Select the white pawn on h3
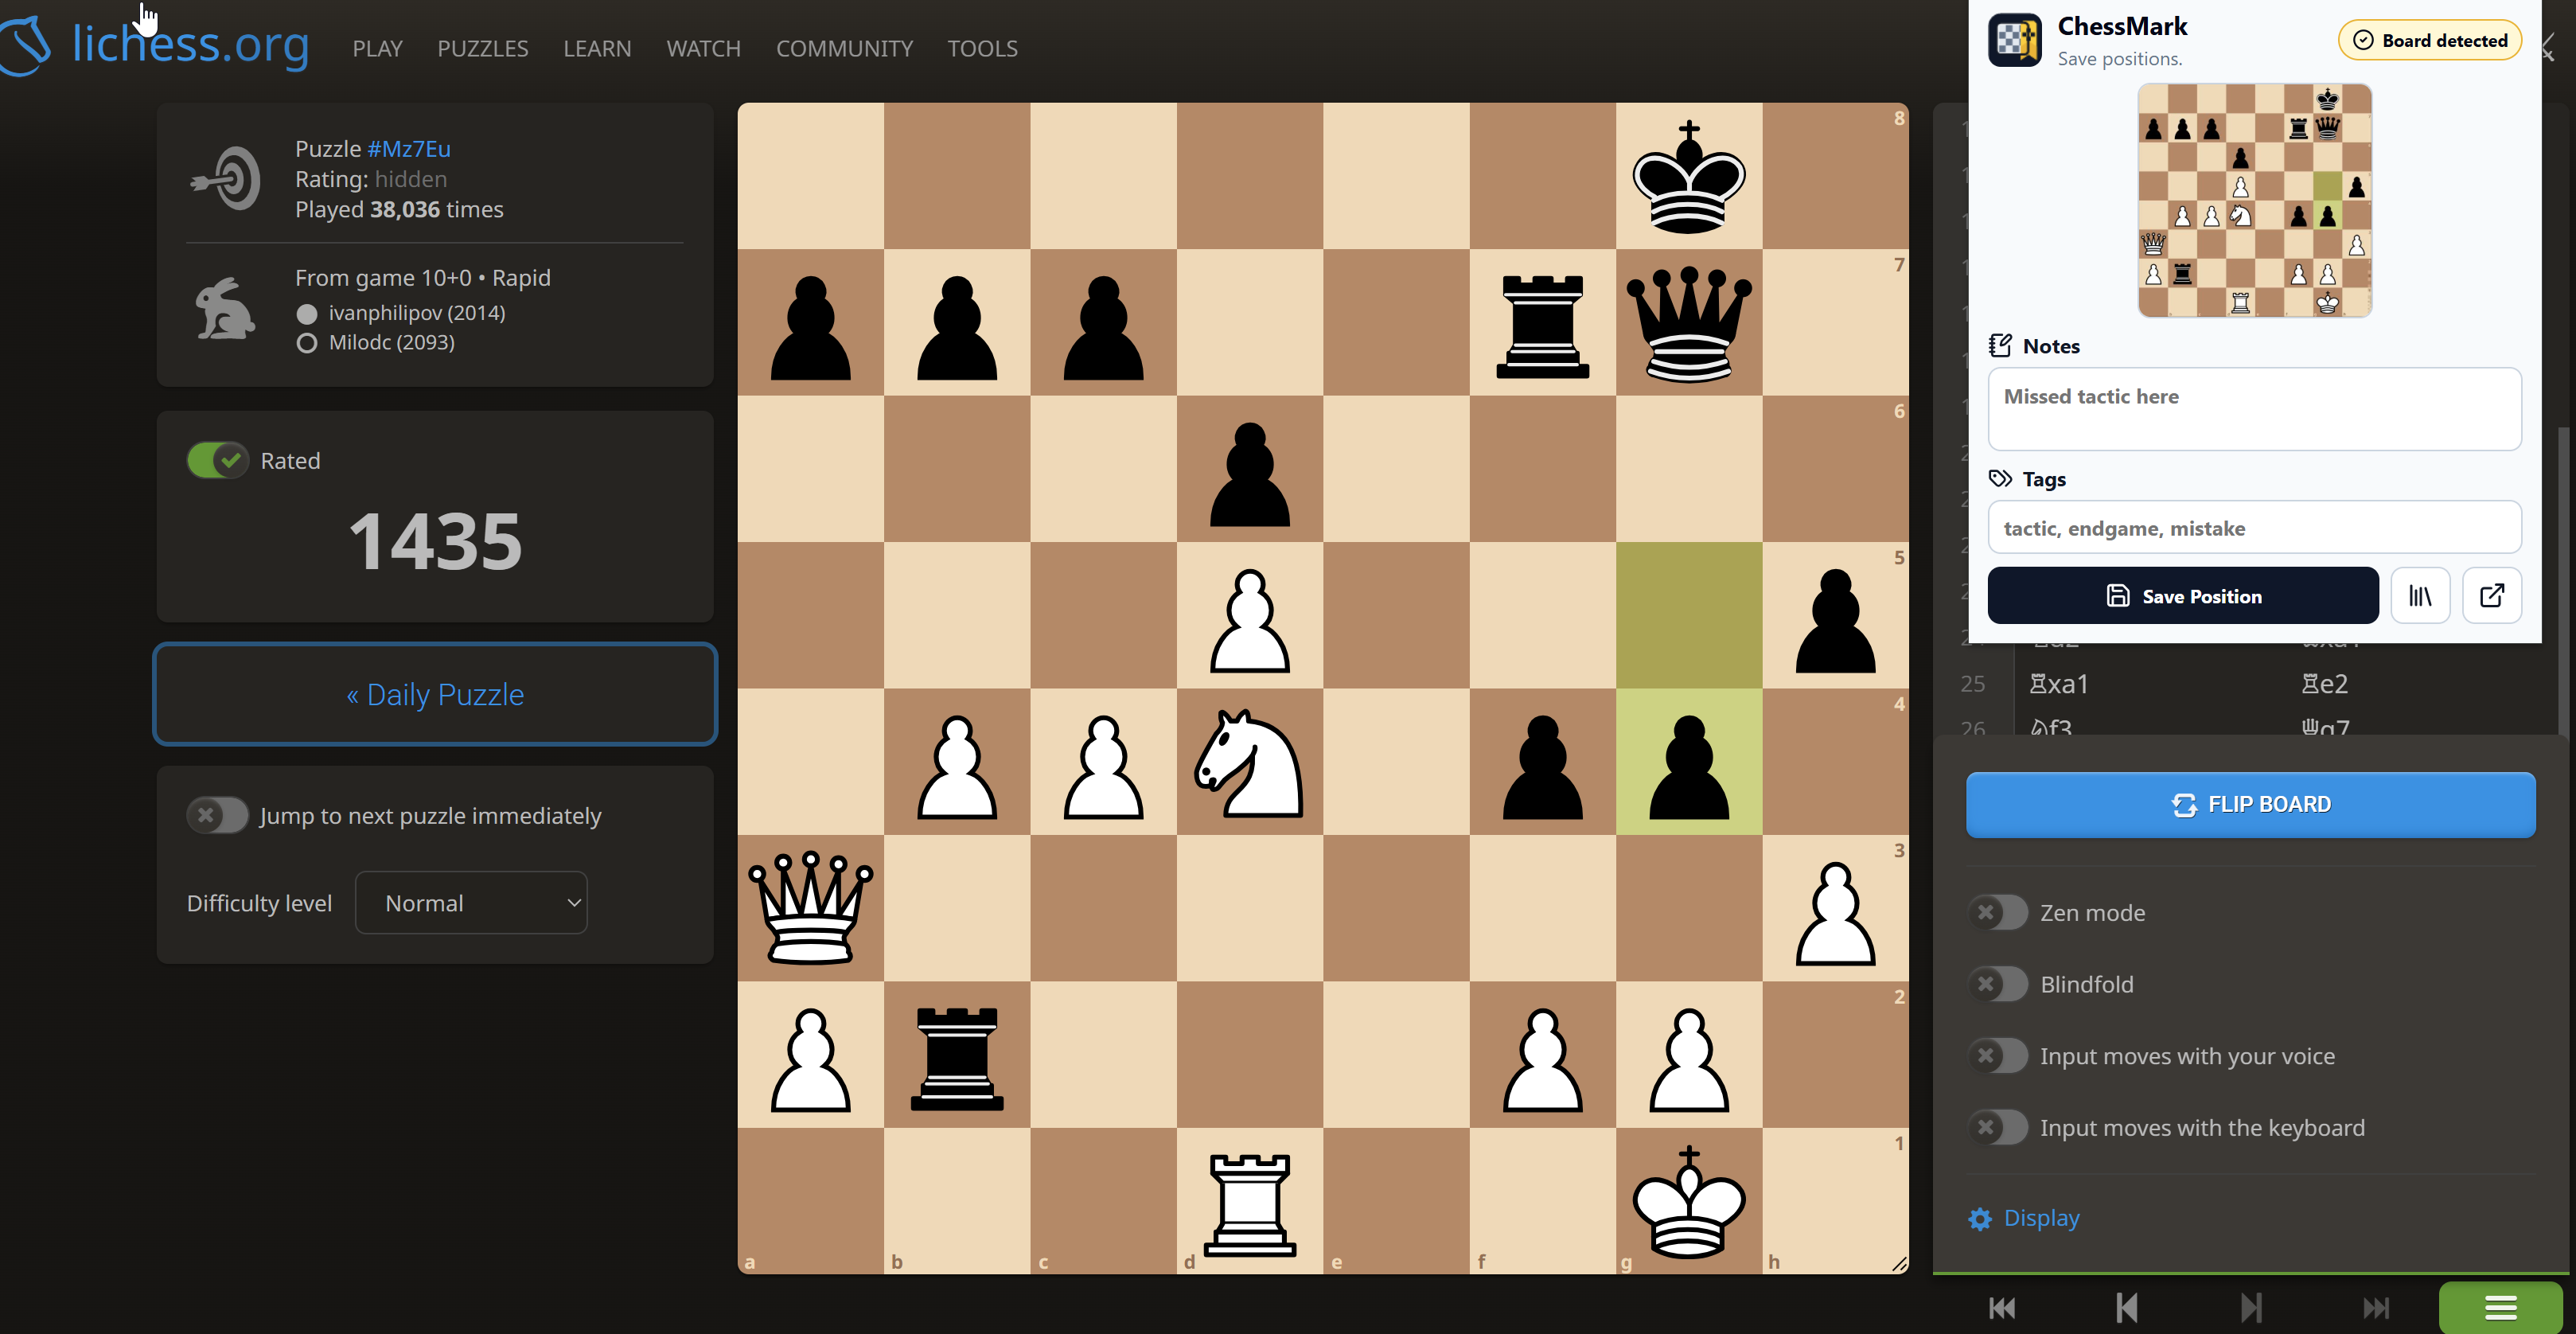This screenshot has height=1334, width=2576. tap(1835, 908)
